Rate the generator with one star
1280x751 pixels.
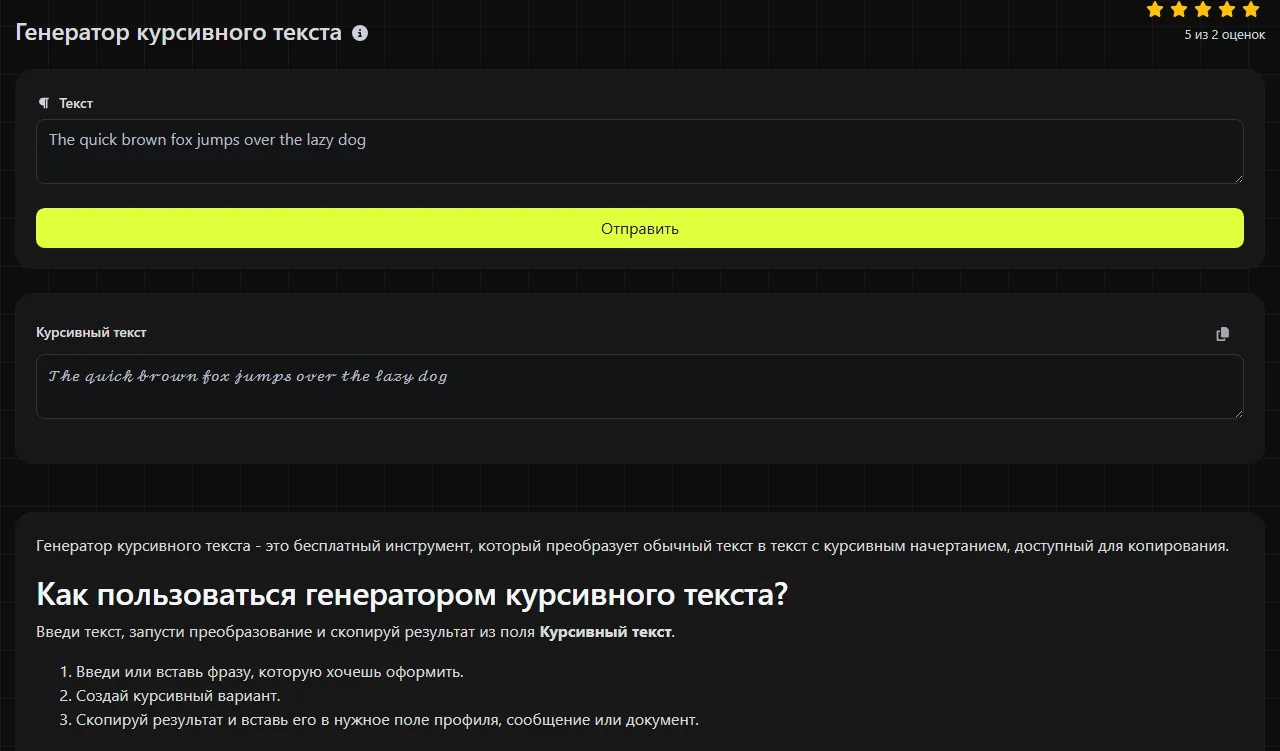(1155, 10)
